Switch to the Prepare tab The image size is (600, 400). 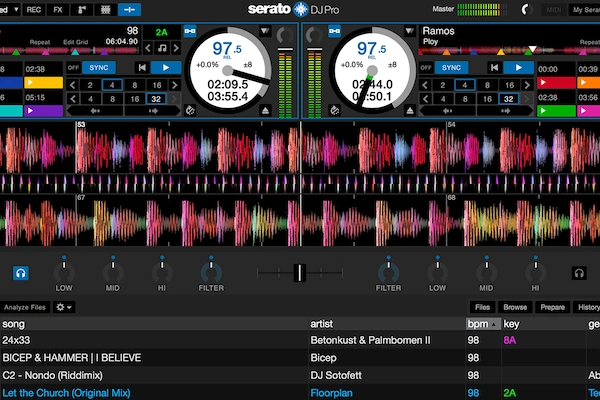pyautogui.click(x=553, y=307)
